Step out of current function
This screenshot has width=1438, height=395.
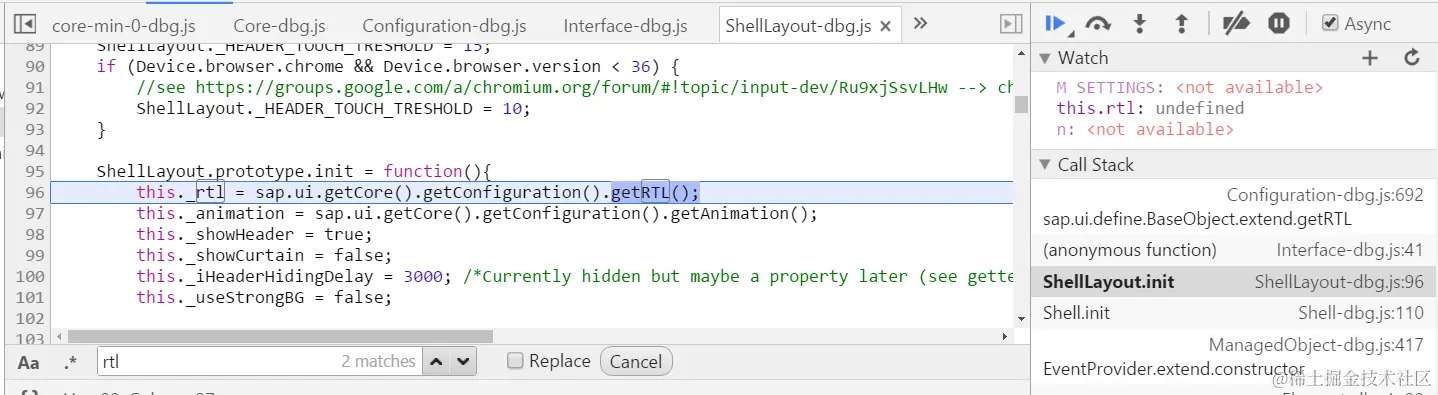click(x=1181, y=23)
